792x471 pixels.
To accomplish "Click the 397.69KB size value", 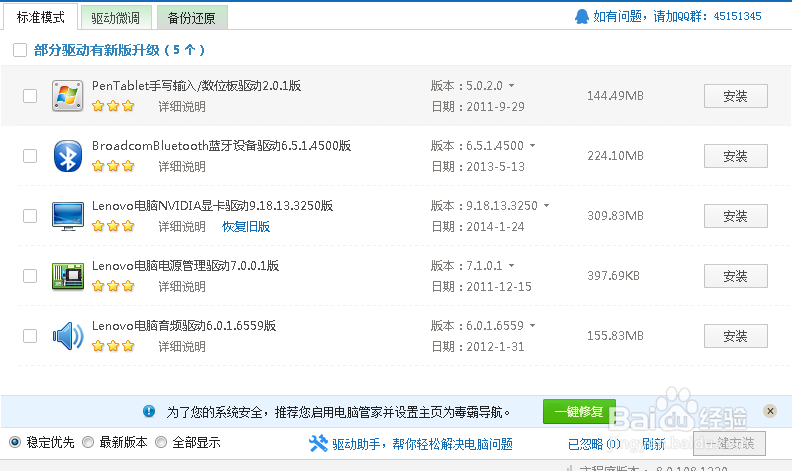I will tap(613, 276).
